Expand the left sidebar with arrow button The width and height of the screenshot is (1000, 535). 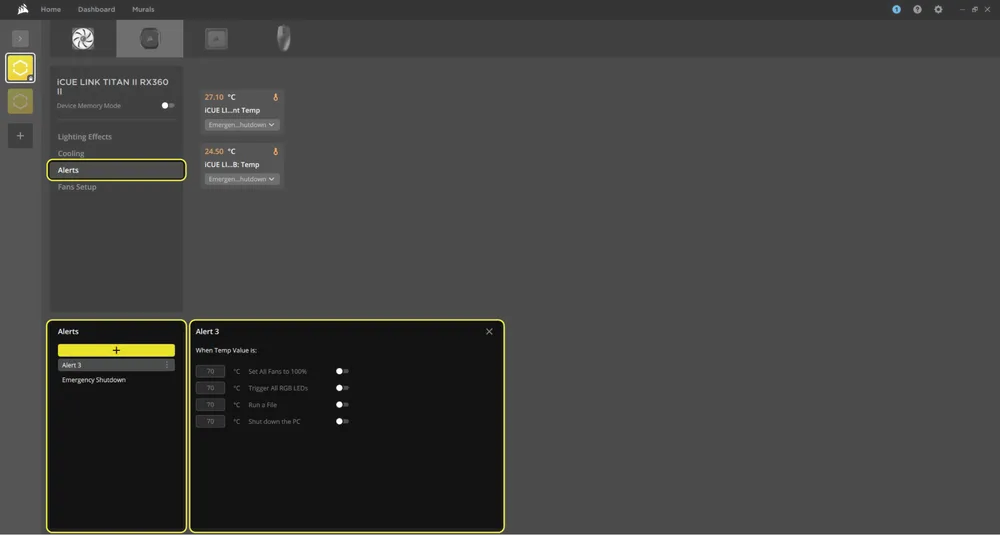pos(20,38)
